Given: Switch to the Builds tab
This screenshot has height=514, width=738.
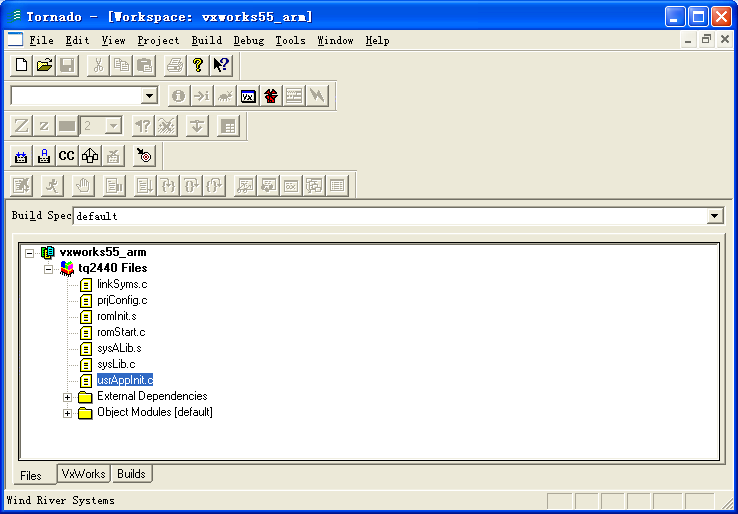Looking at the screenshot, I should pos(131,474).
